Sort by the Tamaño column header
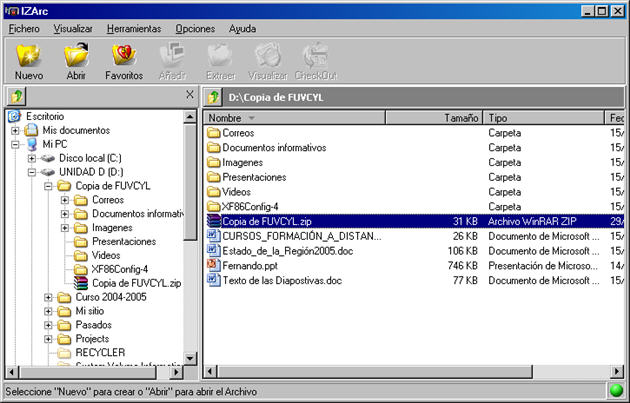This screenshot has height=403, width=630. point(461,118)
